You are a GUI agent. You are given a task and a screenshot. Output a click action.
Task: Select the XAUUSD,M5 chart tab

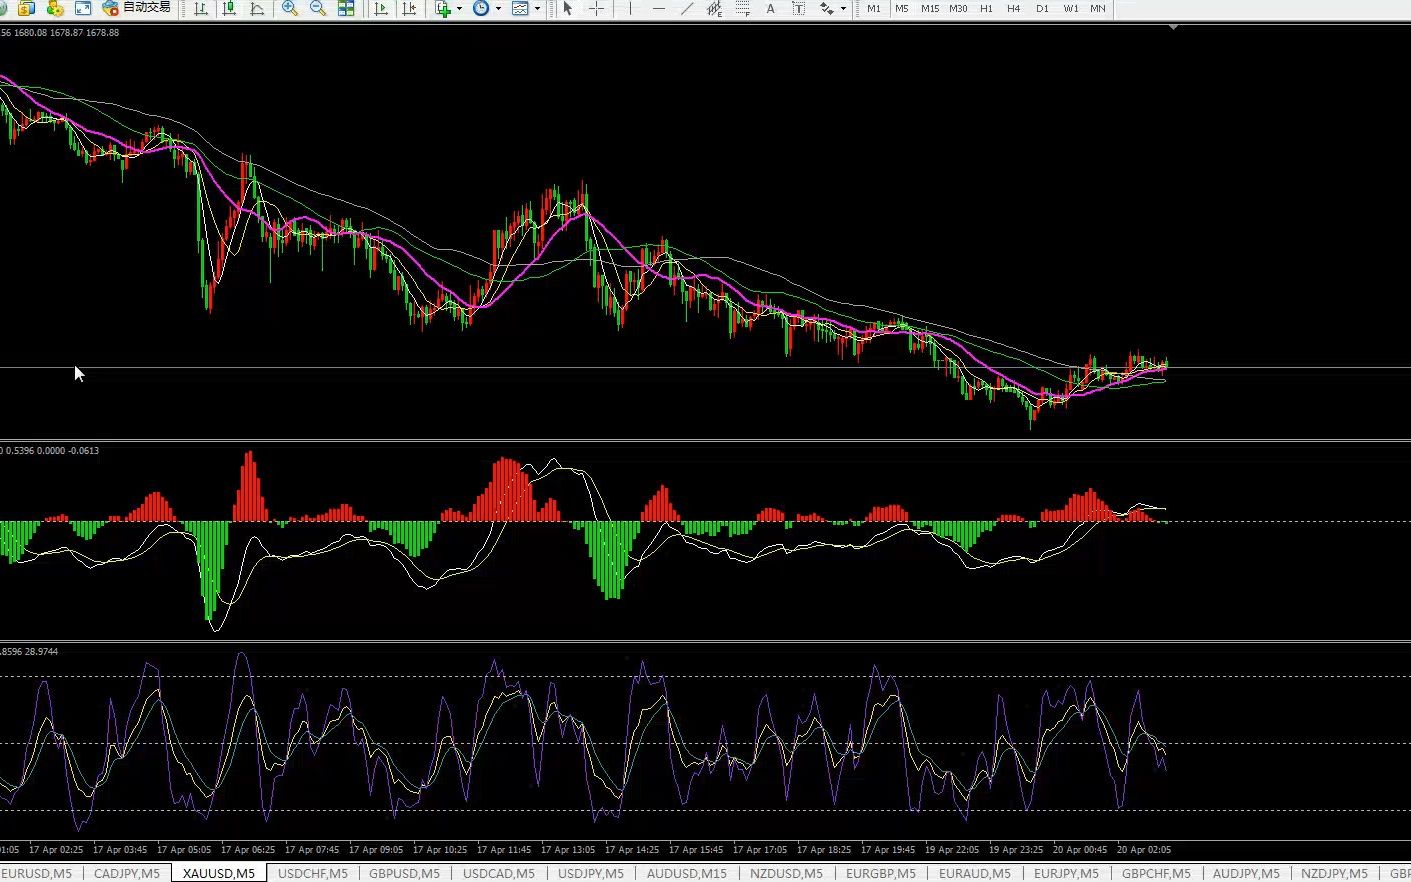[x=219, y=873]
